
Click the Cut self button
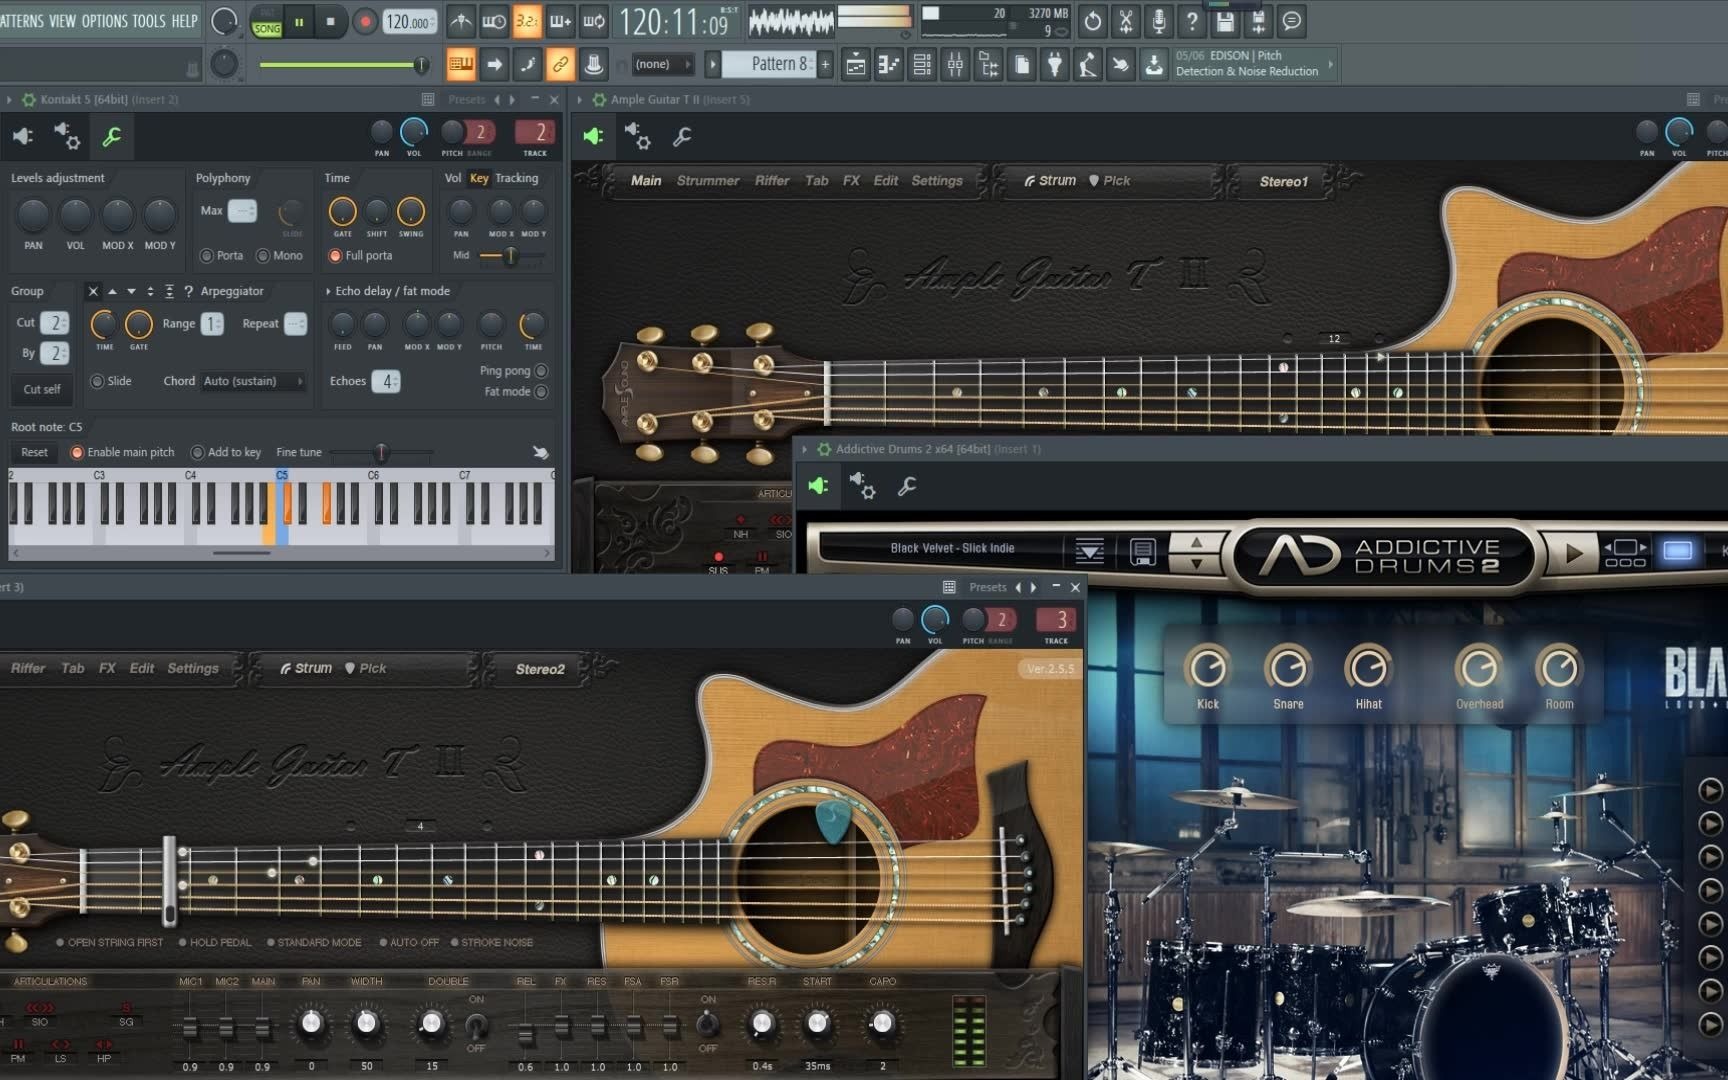pyautogui.click(x=42, y=389)
